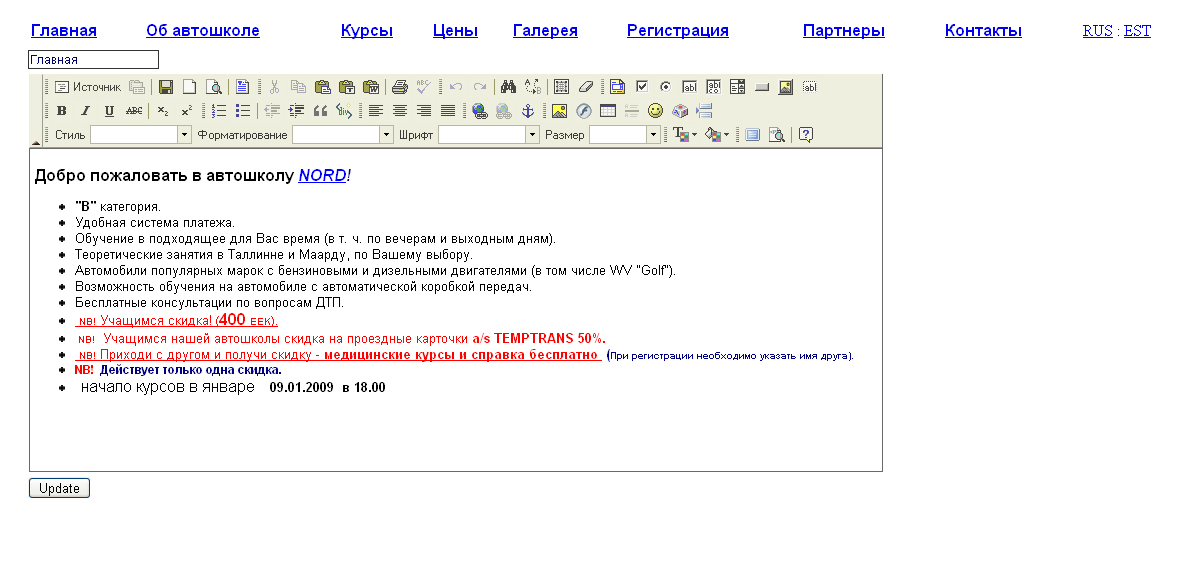Image resolution: width=1198 pixels, height=562 pixels.
Task: Collapse the toolbar with the small triangle
Action: [x=35, y=143]
